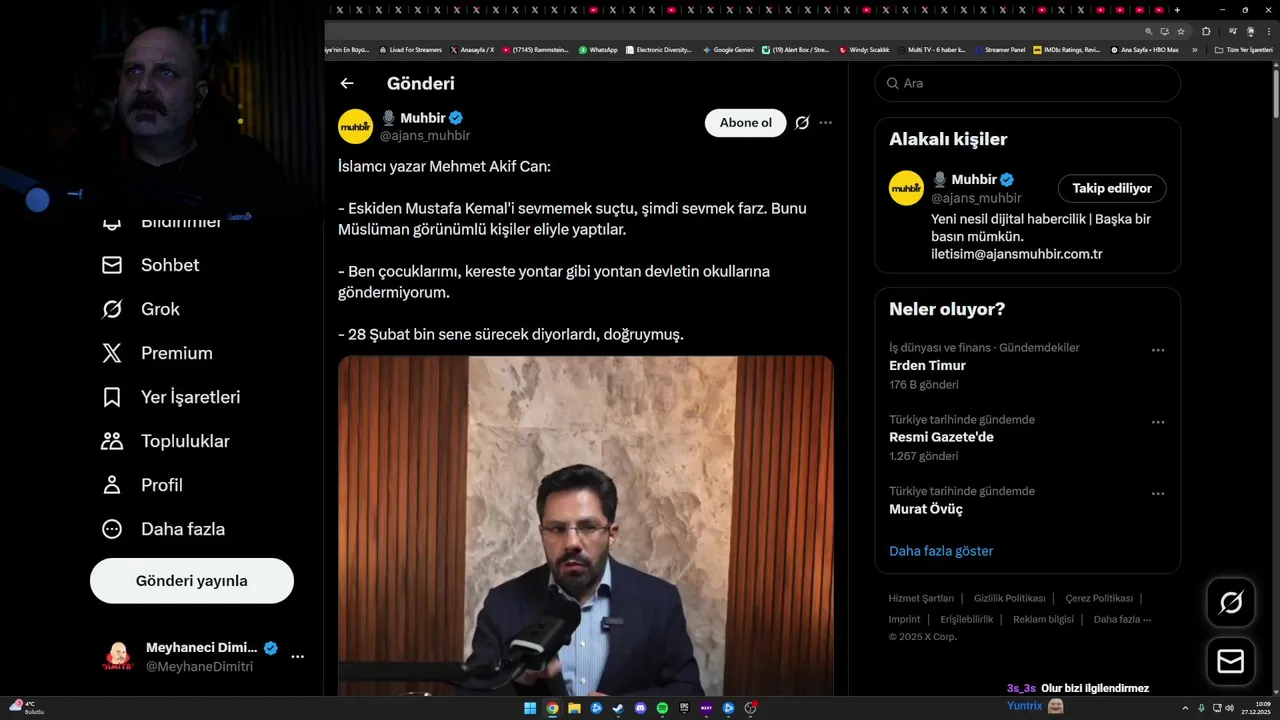Open Gizlilik Politikası footer link
The image size is (1280, 720).
[x=1010, y=598]
